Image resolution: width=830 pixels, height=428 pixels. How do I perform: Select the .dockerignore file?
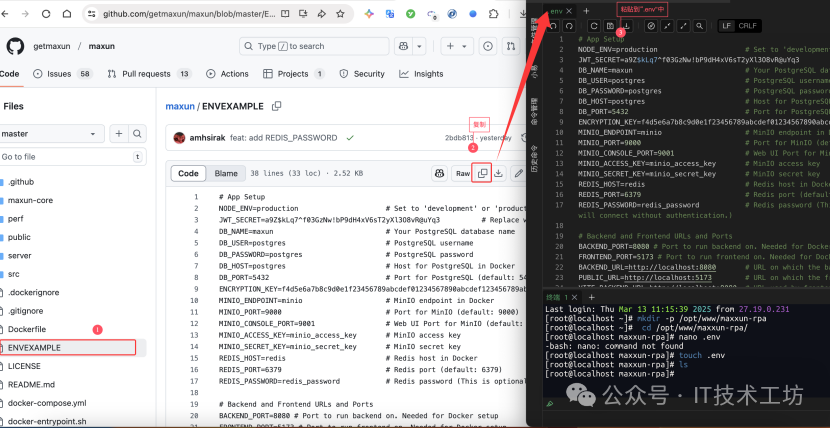pyautogui.click(x=33, y=292)
